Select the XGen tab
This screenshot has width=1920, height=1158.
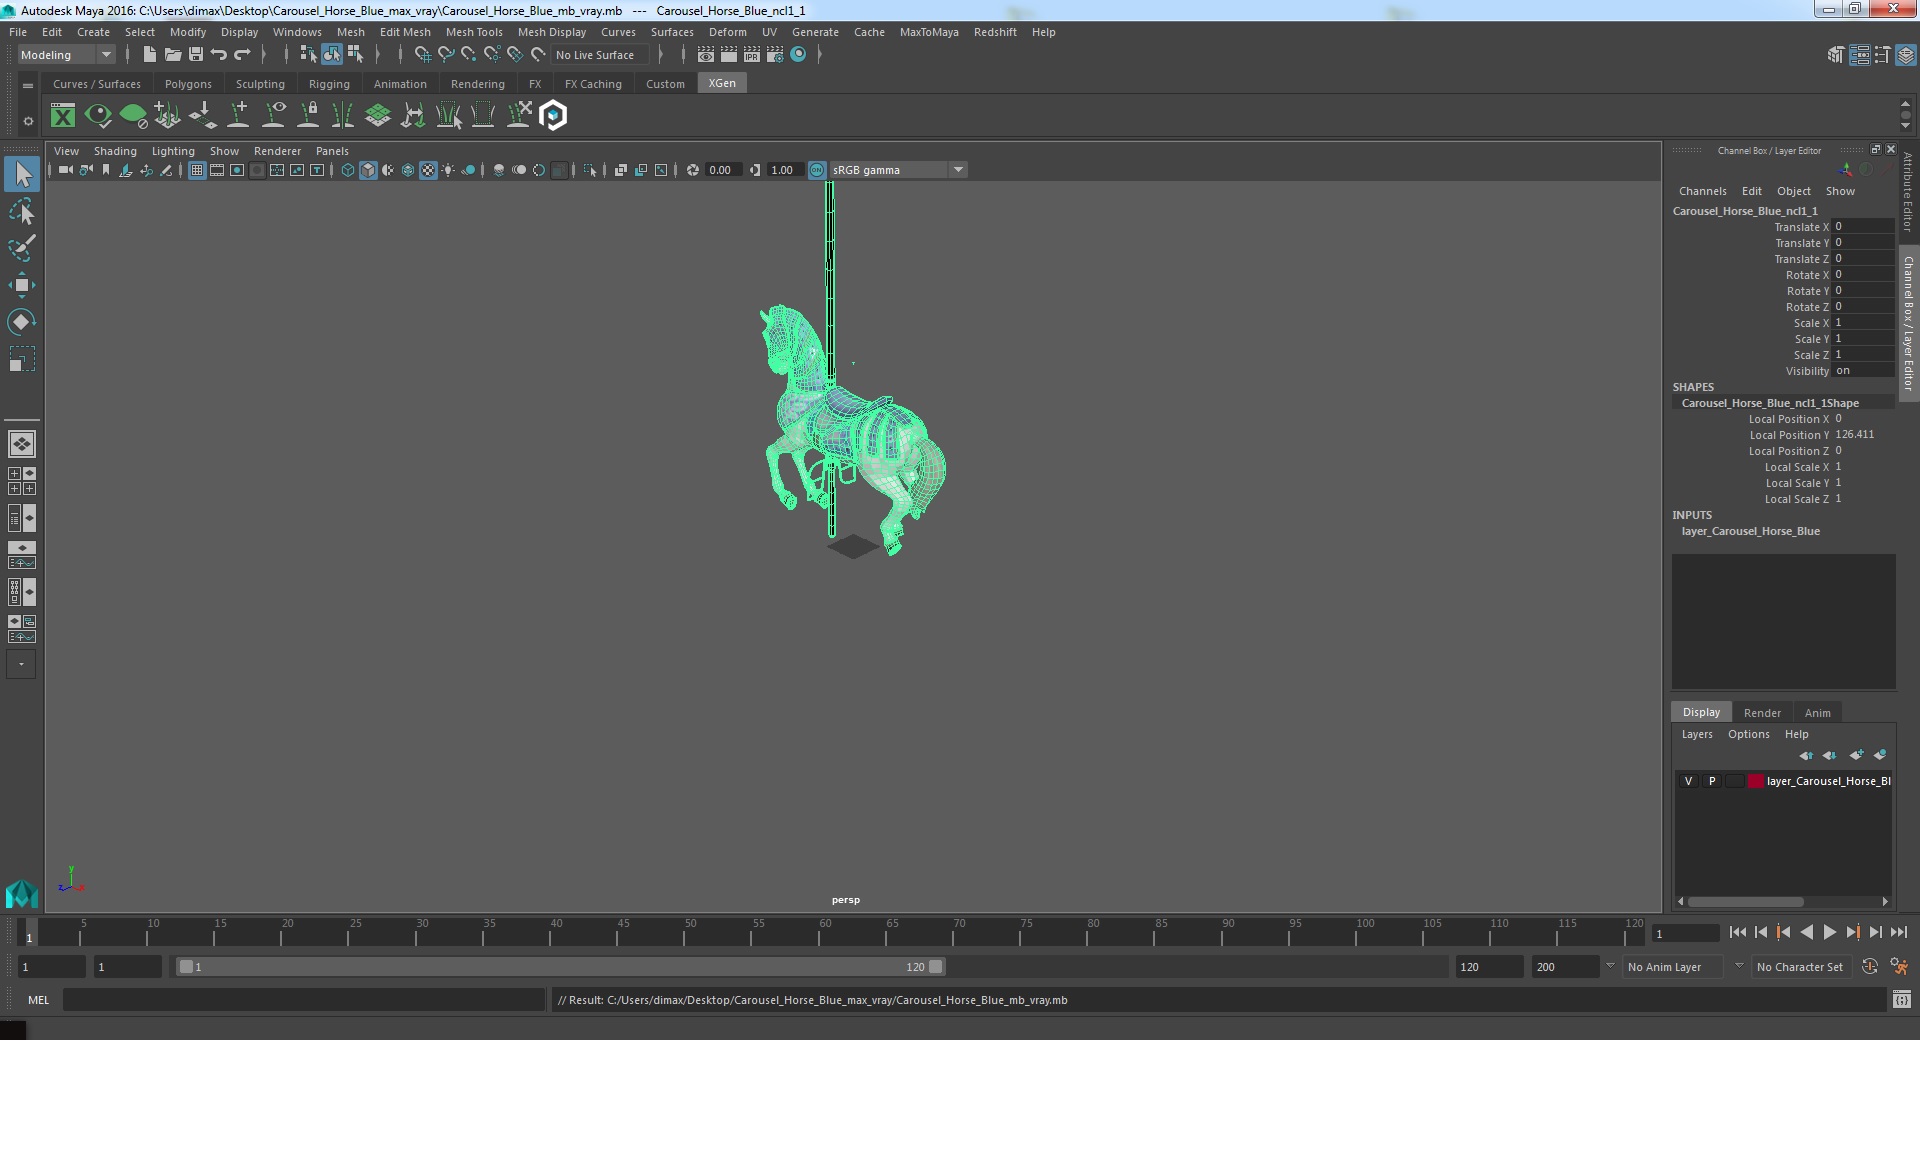[723, 84]
